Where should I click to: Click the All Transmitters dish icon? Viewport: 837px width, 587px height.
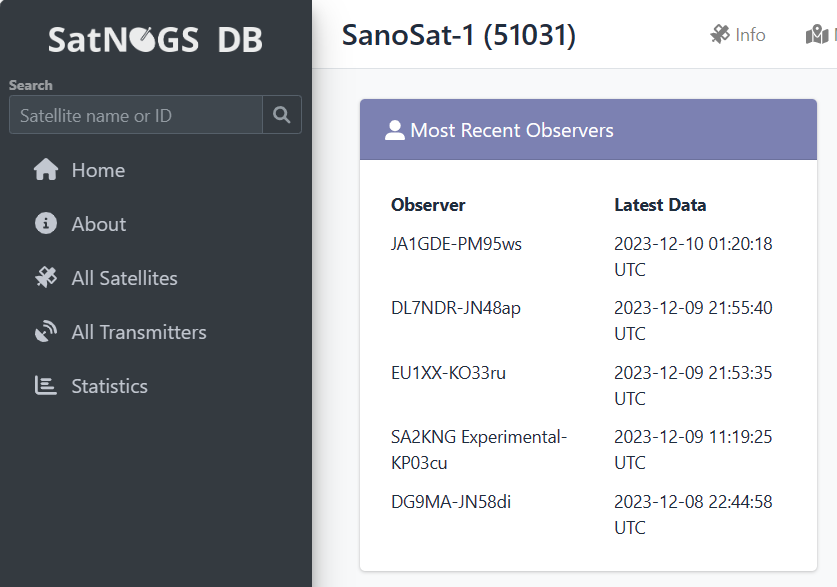point(46,331)
